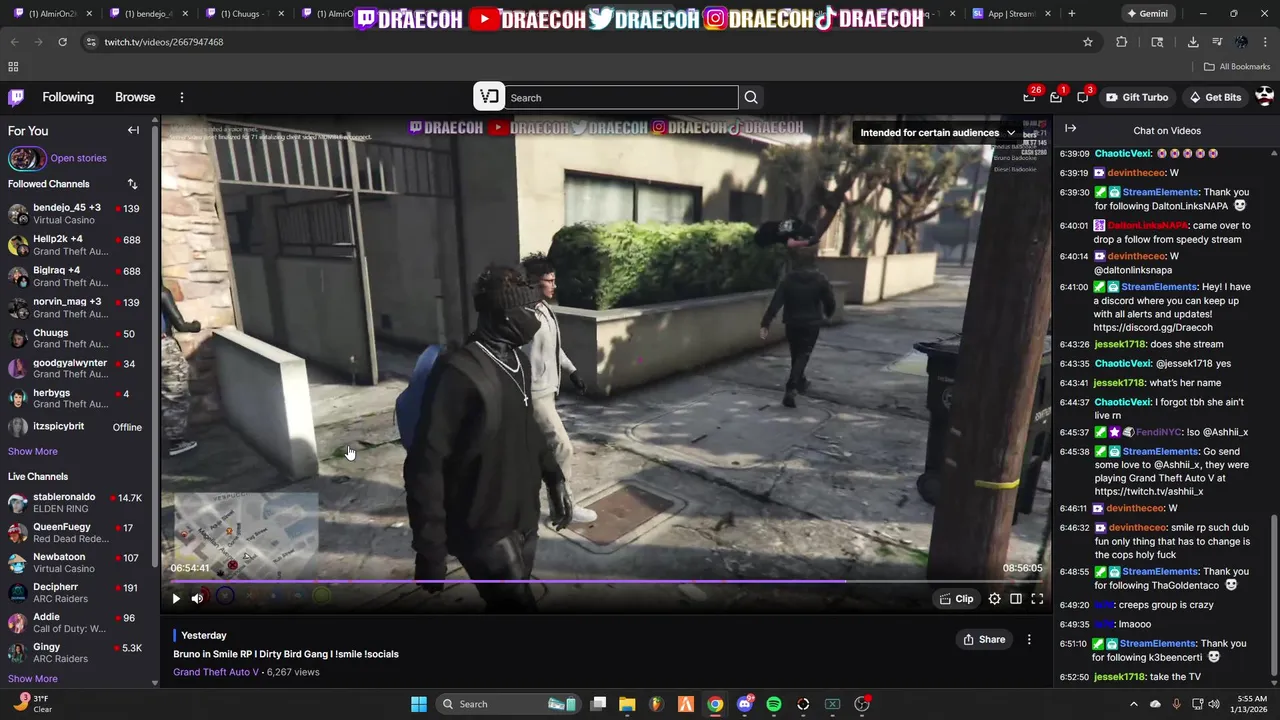Click chat username ChaoticVexi at 6:39:09
The image size is (1280, 720).
[x=1123, y=153]
